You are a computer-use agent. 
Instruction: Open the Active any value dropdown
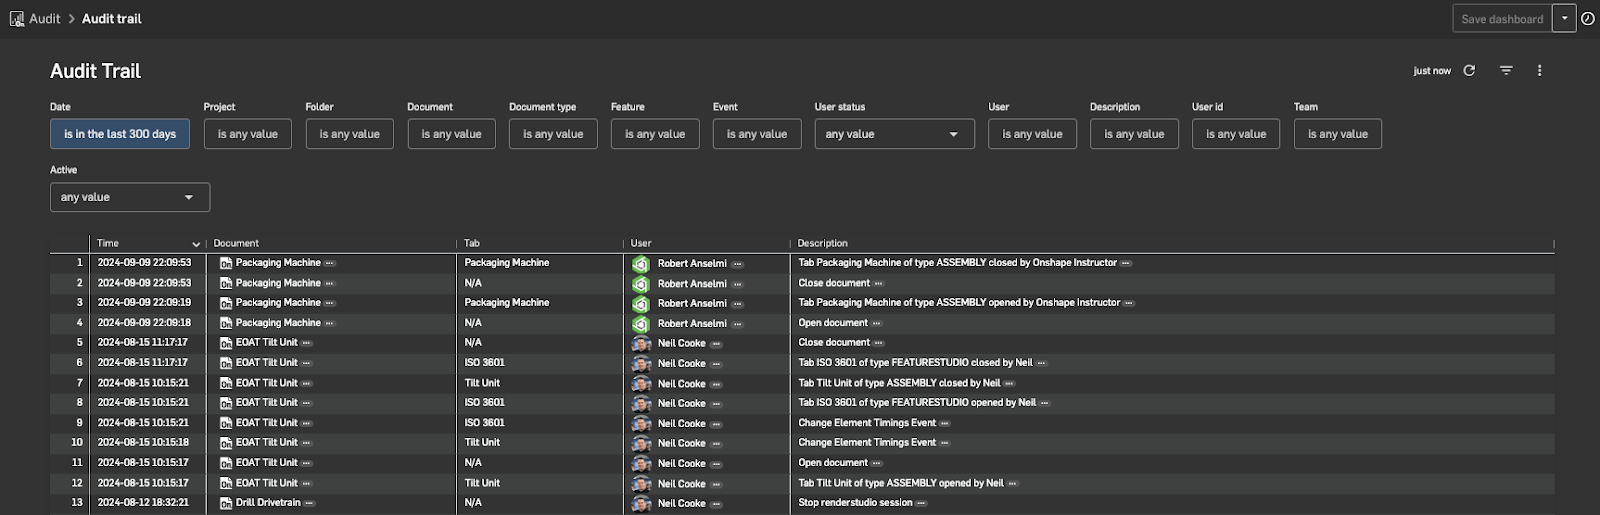130,197
